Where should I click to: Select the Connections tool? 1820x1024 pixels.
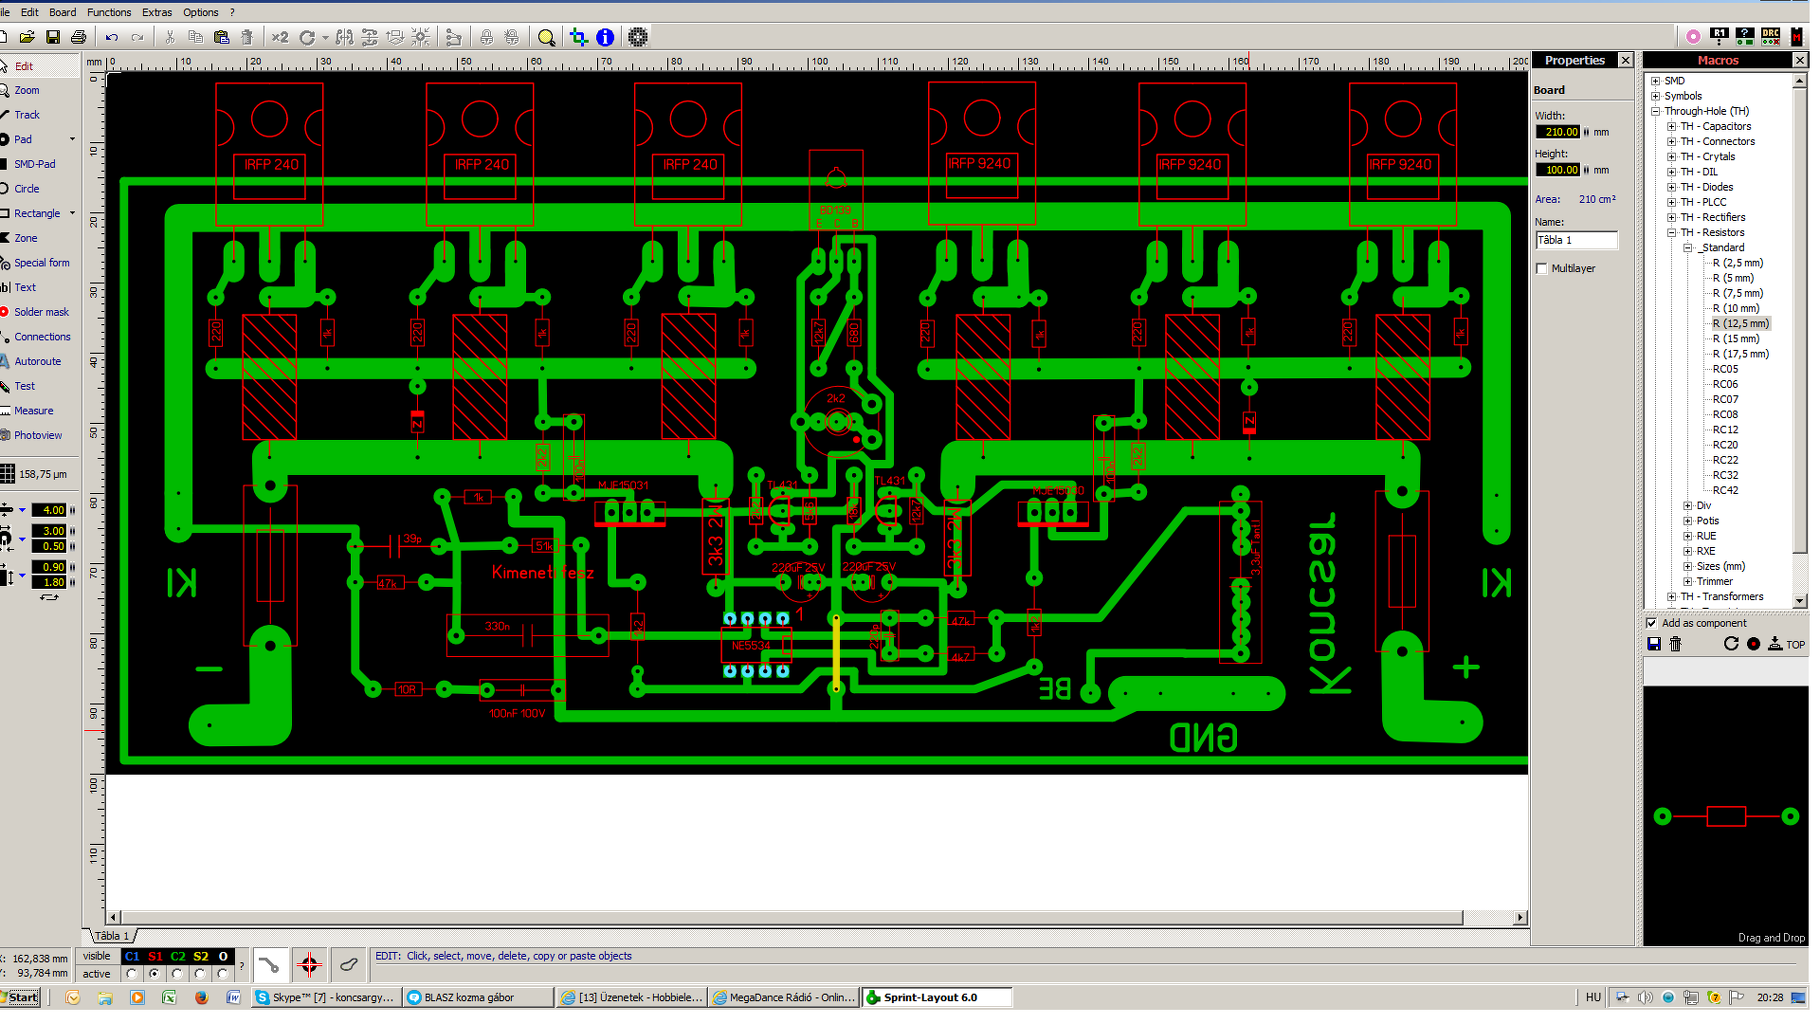(x=42, y=337)
